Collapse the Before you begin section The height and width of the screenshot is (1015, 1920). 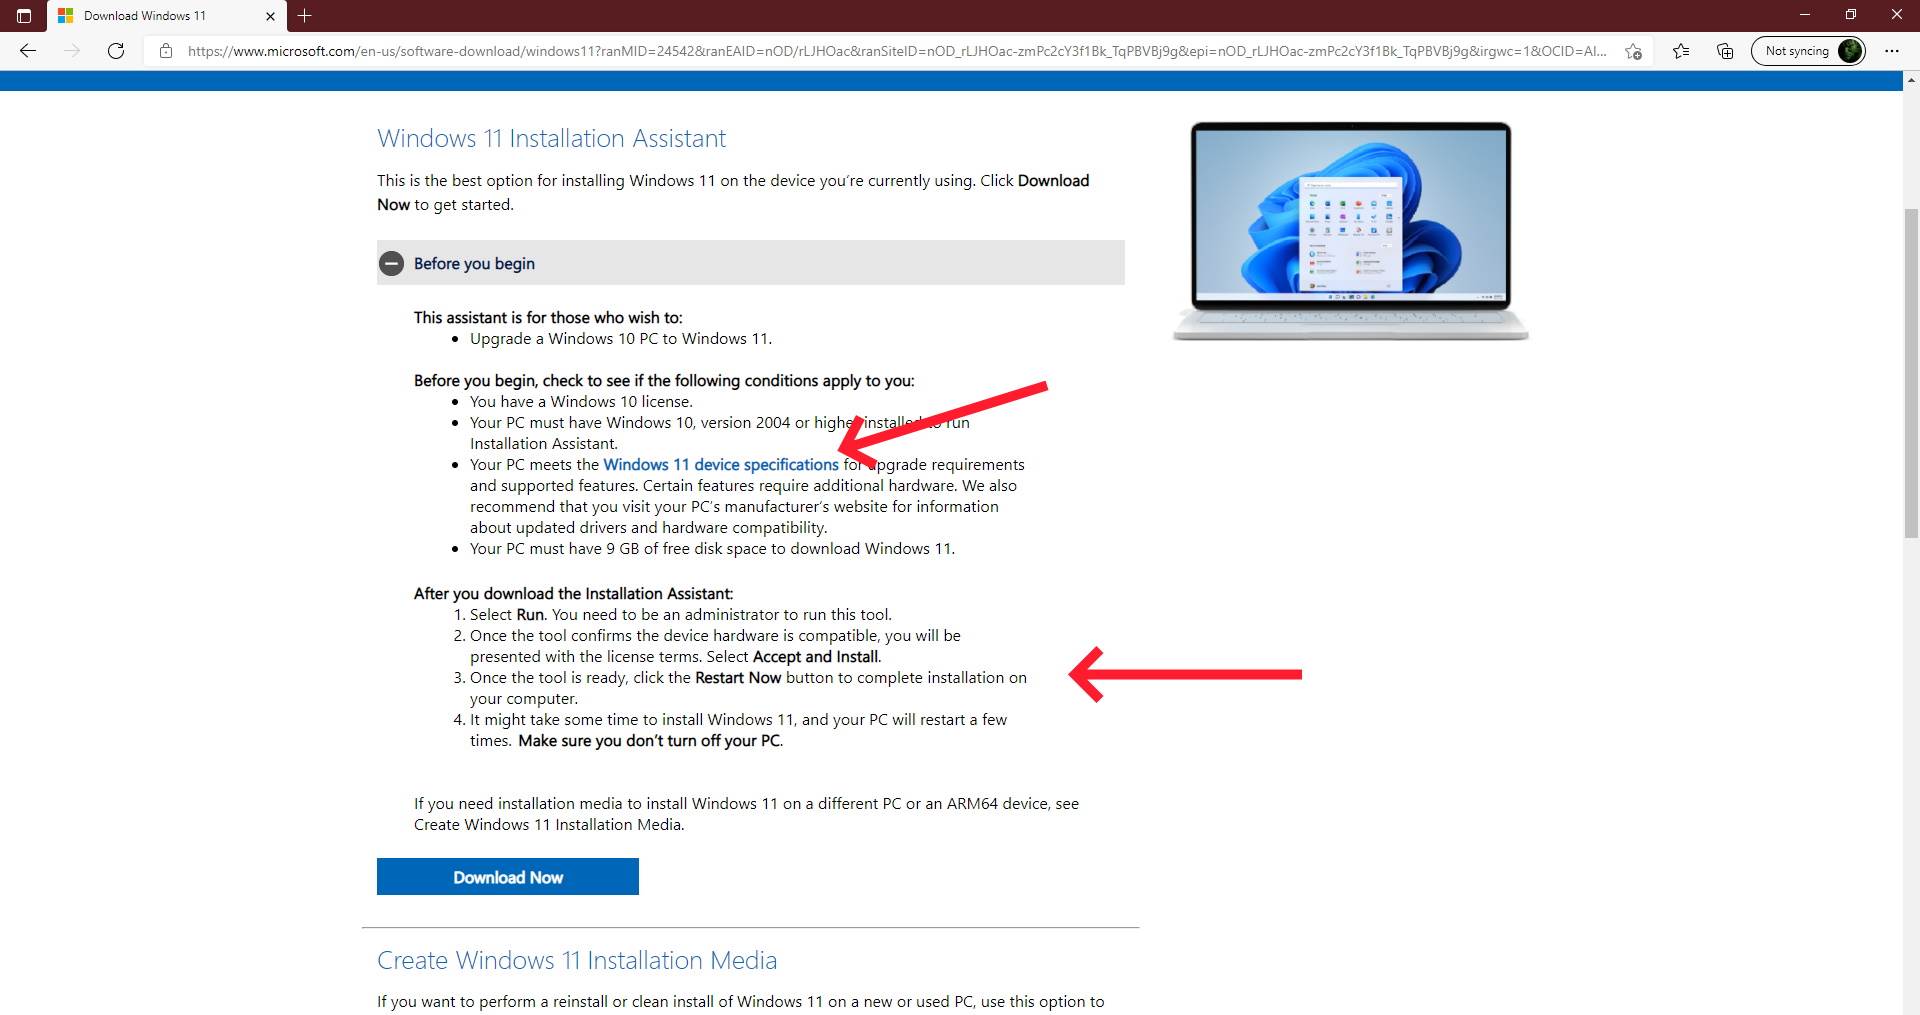tap(393, 264)
